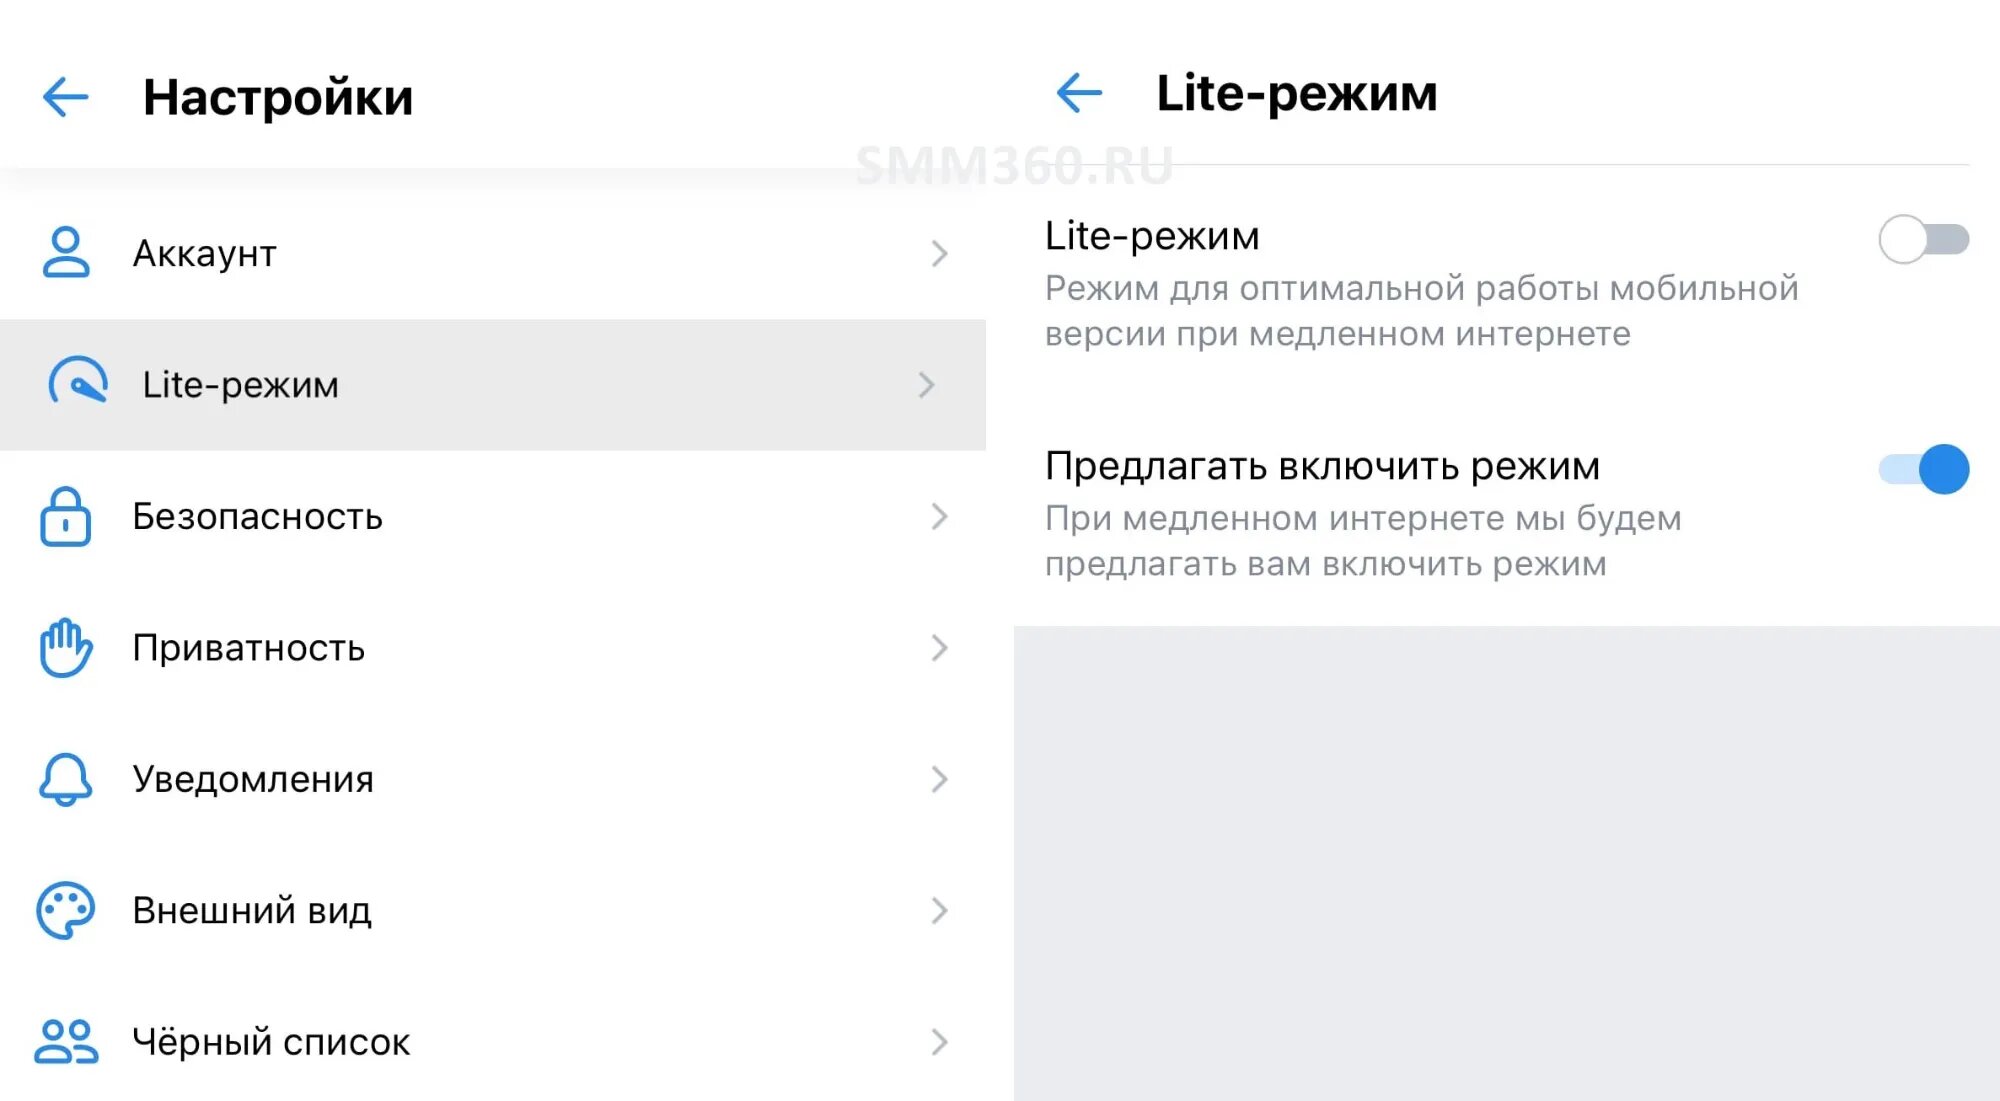Select the highlighted Lite-режим menu row

[493, 385]
